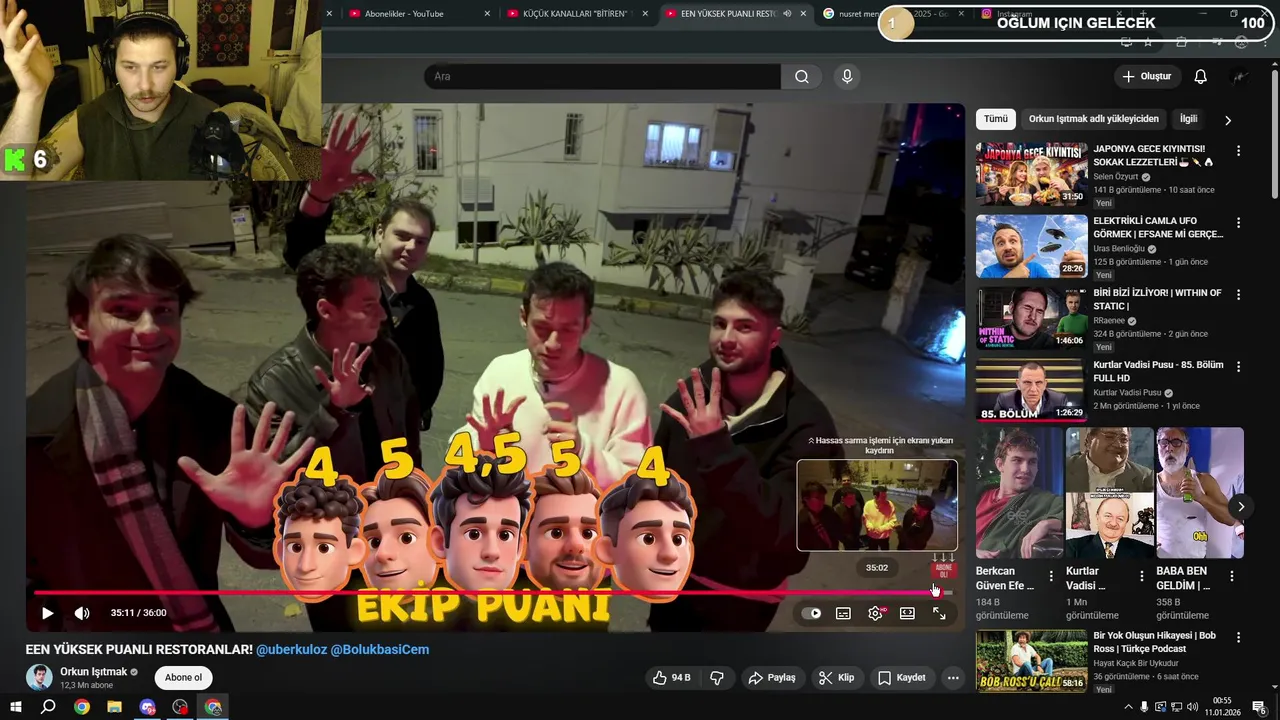
Task: Toggle the autoplay switch in player
Action: [811, 614]
